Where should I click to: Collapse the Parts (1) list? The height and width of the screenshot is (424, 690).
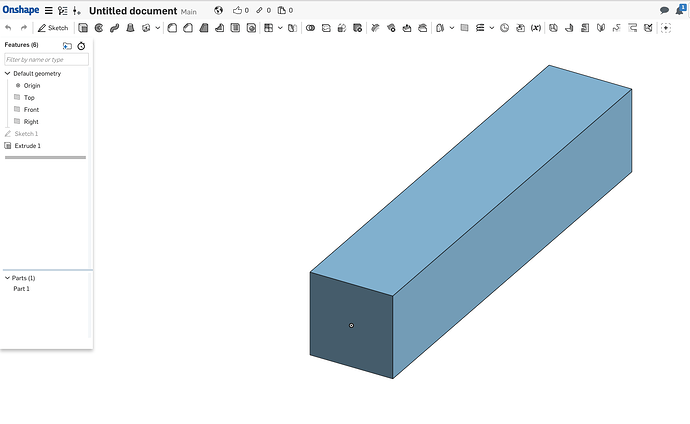pyautogui.click(x=7, y=278)
